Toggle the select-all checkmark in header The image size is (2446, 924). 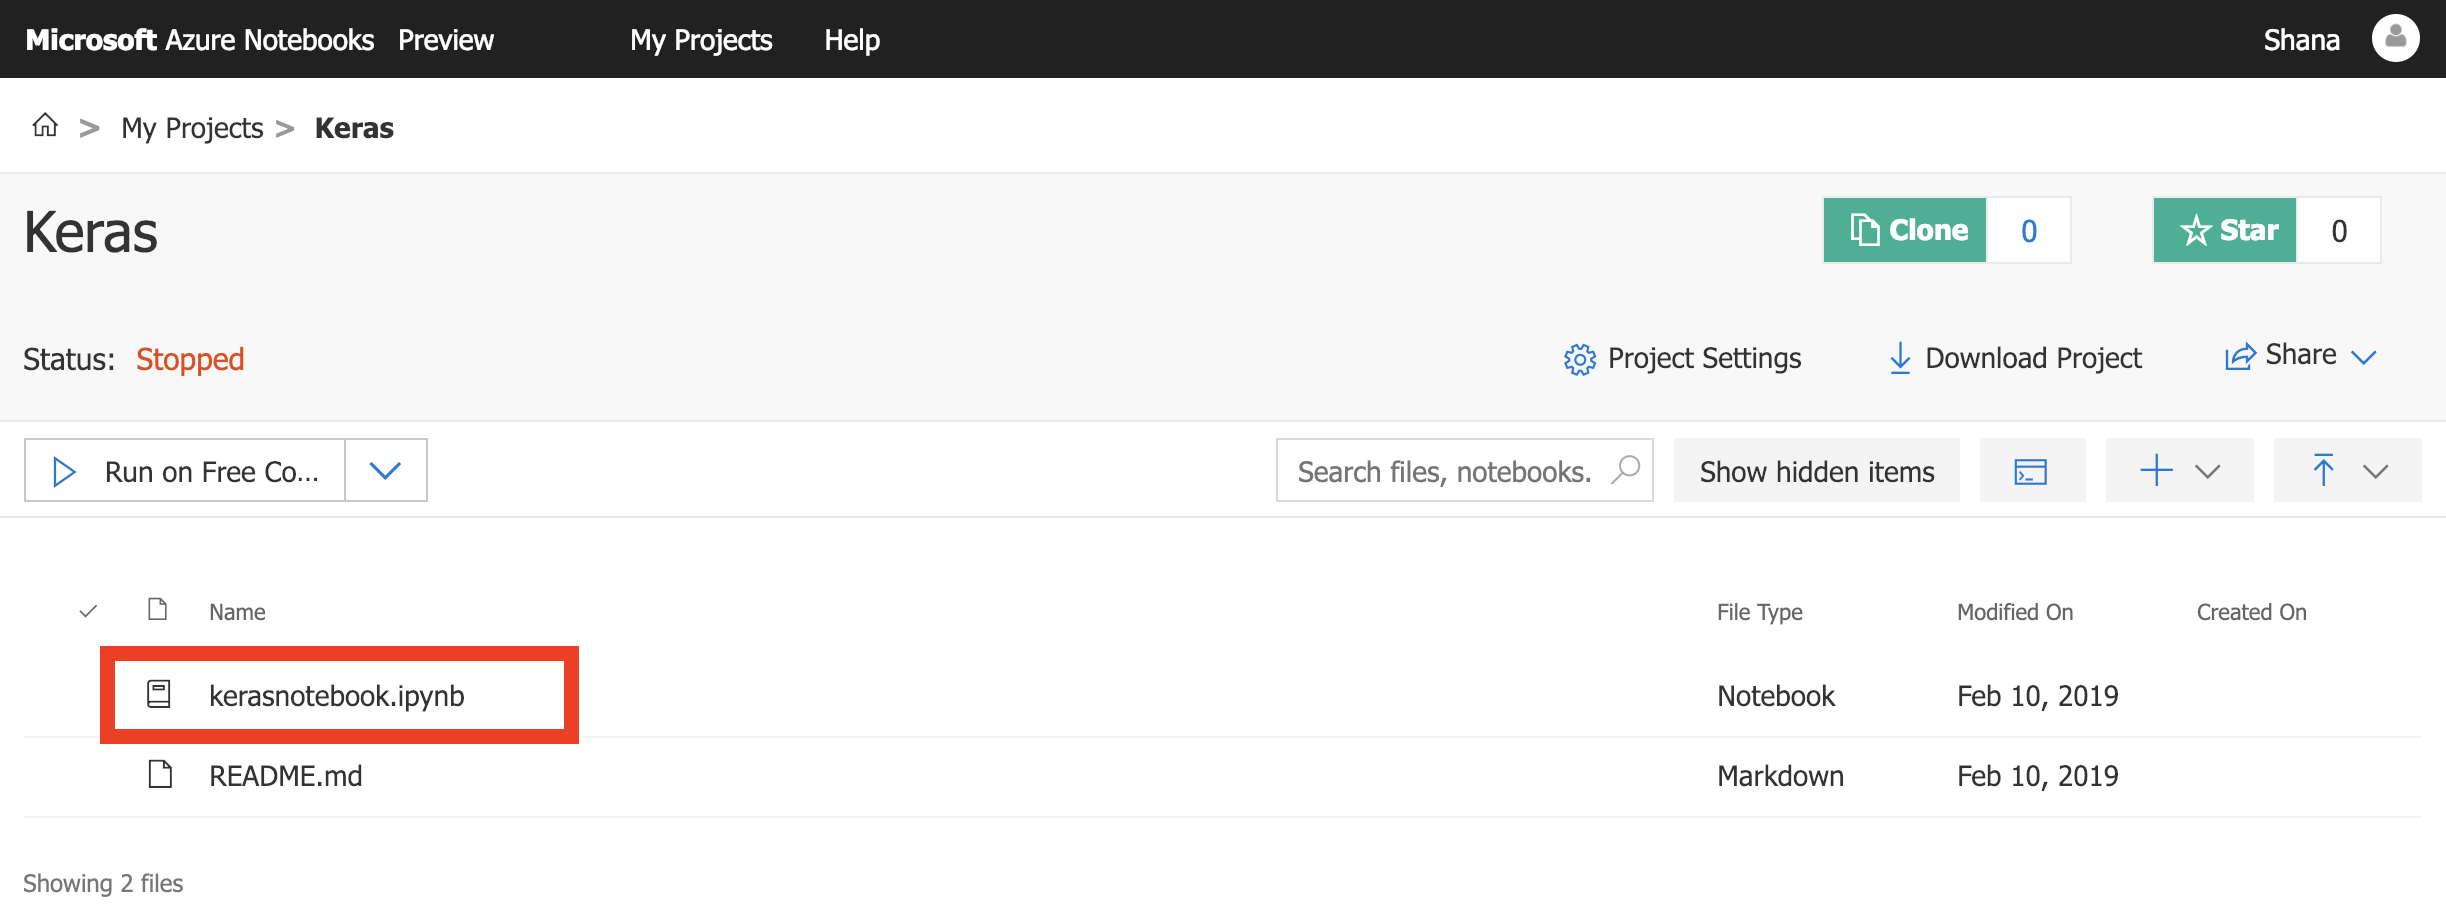[88, 611]
